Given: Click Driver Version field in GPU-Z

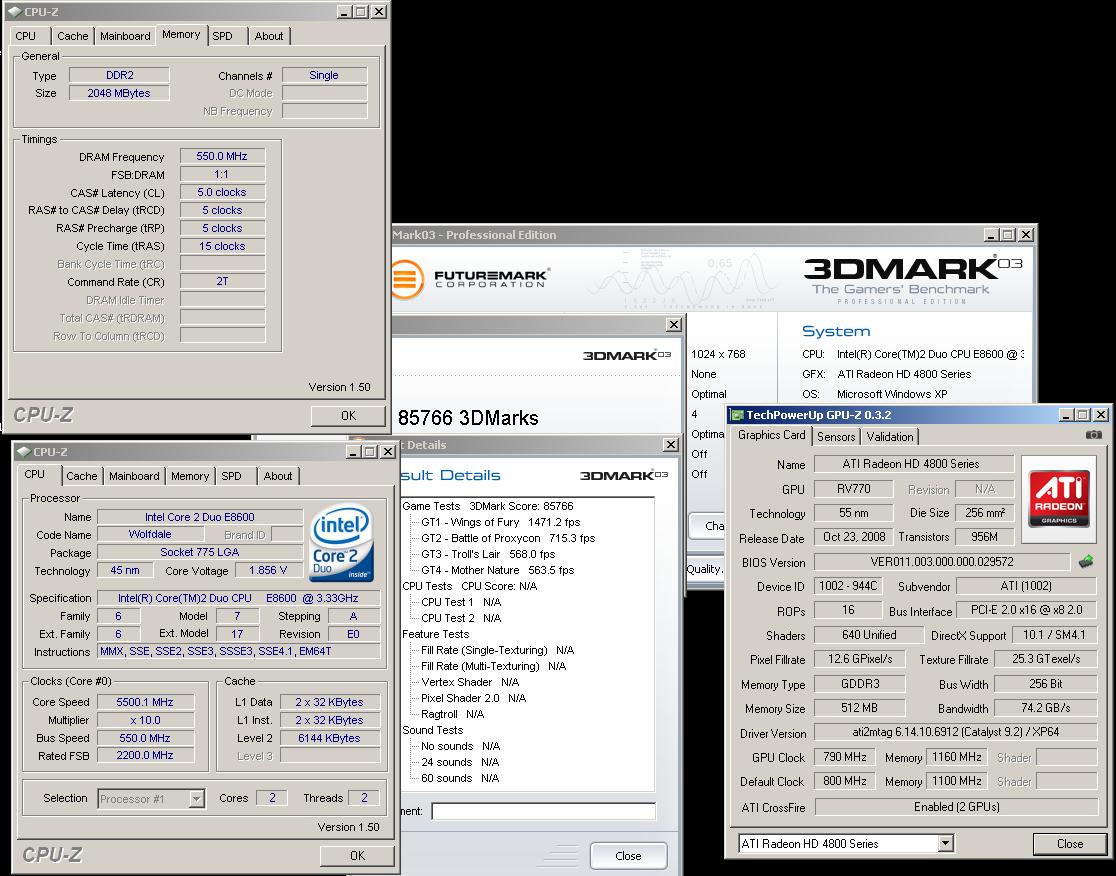Looking at the screenshot, I should coord(956,732).
